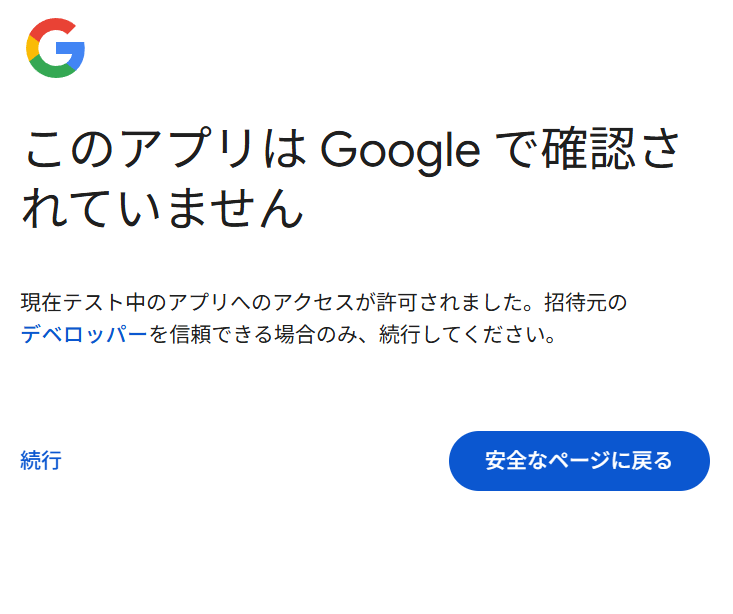Click the "を" after the デベロッパー link
733x614 pixels.
[160, 335]
